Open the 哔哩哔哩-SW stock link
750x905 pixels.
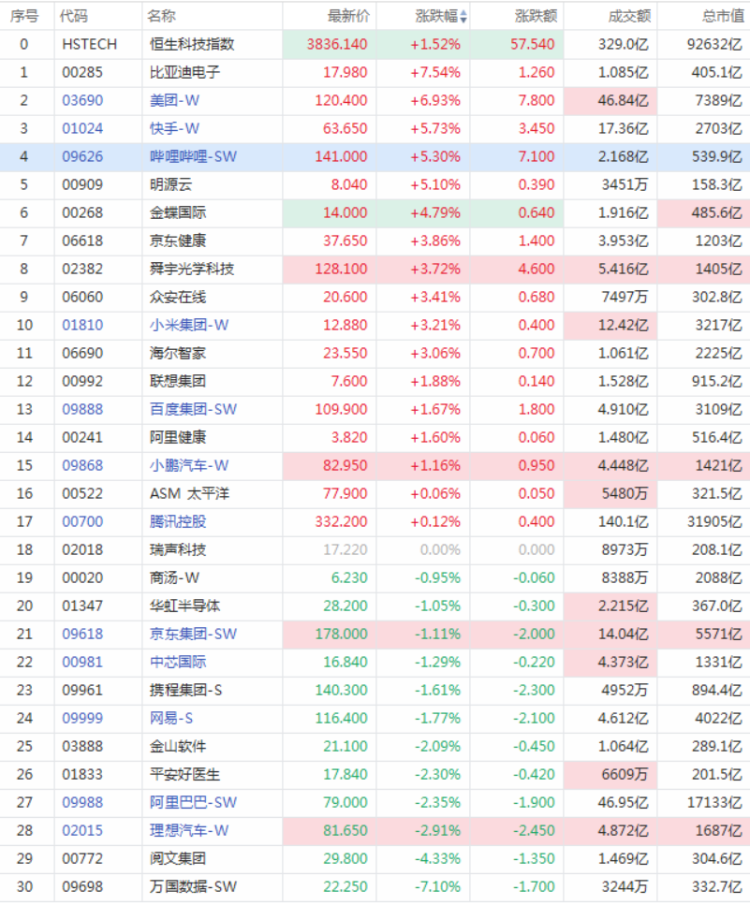(193, 157)
